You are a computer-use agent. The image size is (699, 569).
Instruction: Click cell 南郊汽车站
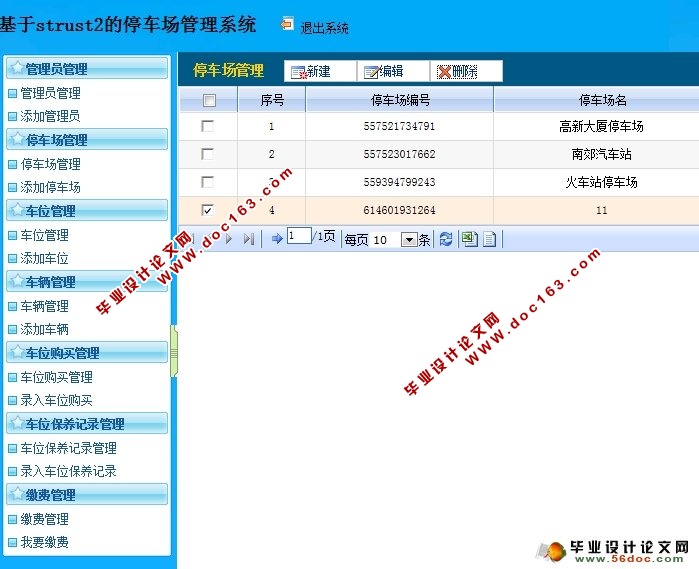(x=601, y=154)
